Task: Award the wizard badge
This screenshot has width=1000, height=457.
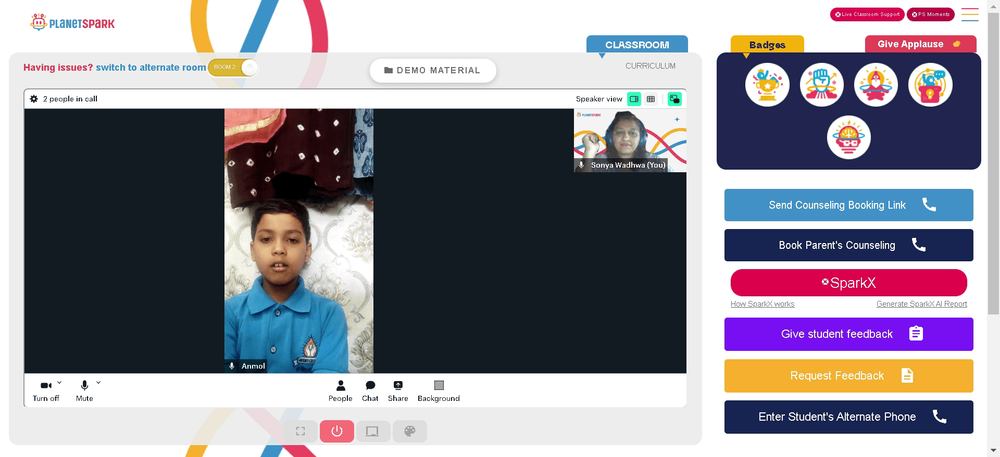Action: [x=876, y=85]
